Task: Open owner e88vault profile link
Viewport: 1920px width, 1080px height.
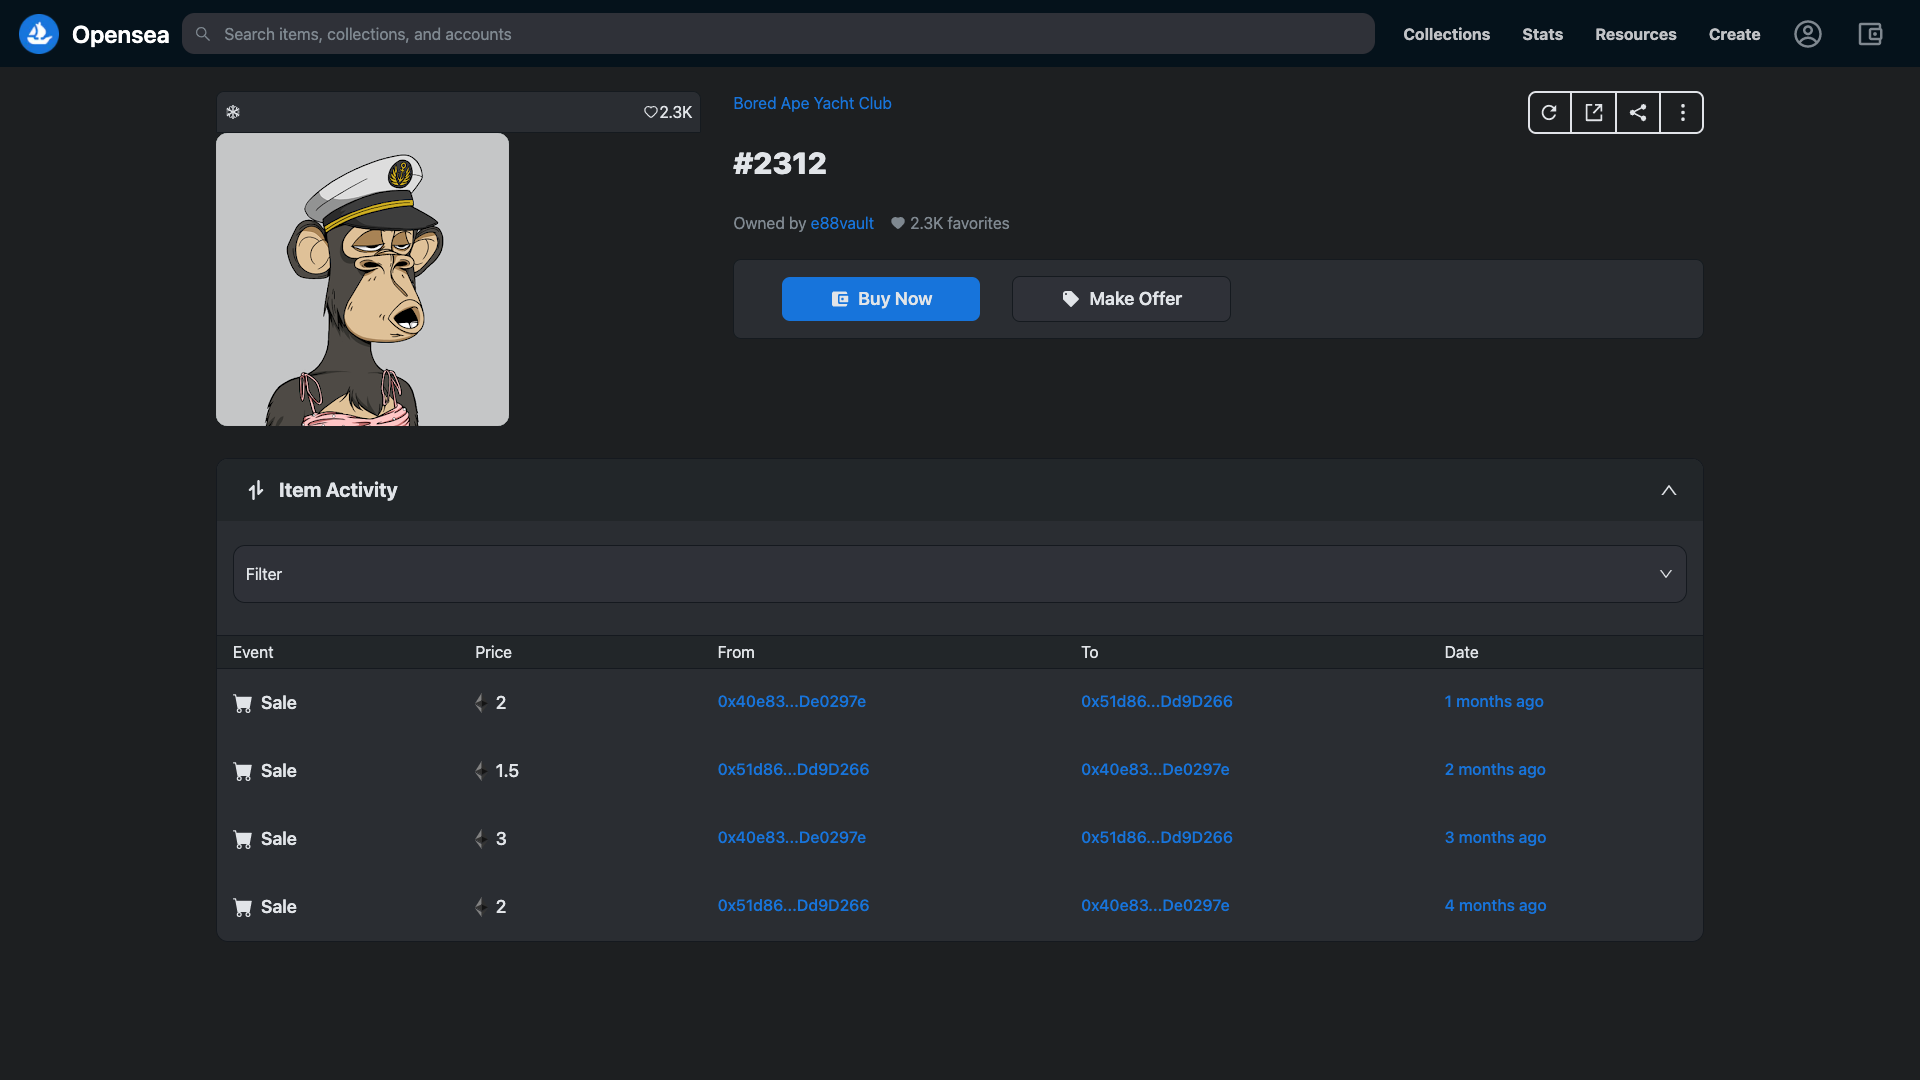Action: tap(842, 223)
